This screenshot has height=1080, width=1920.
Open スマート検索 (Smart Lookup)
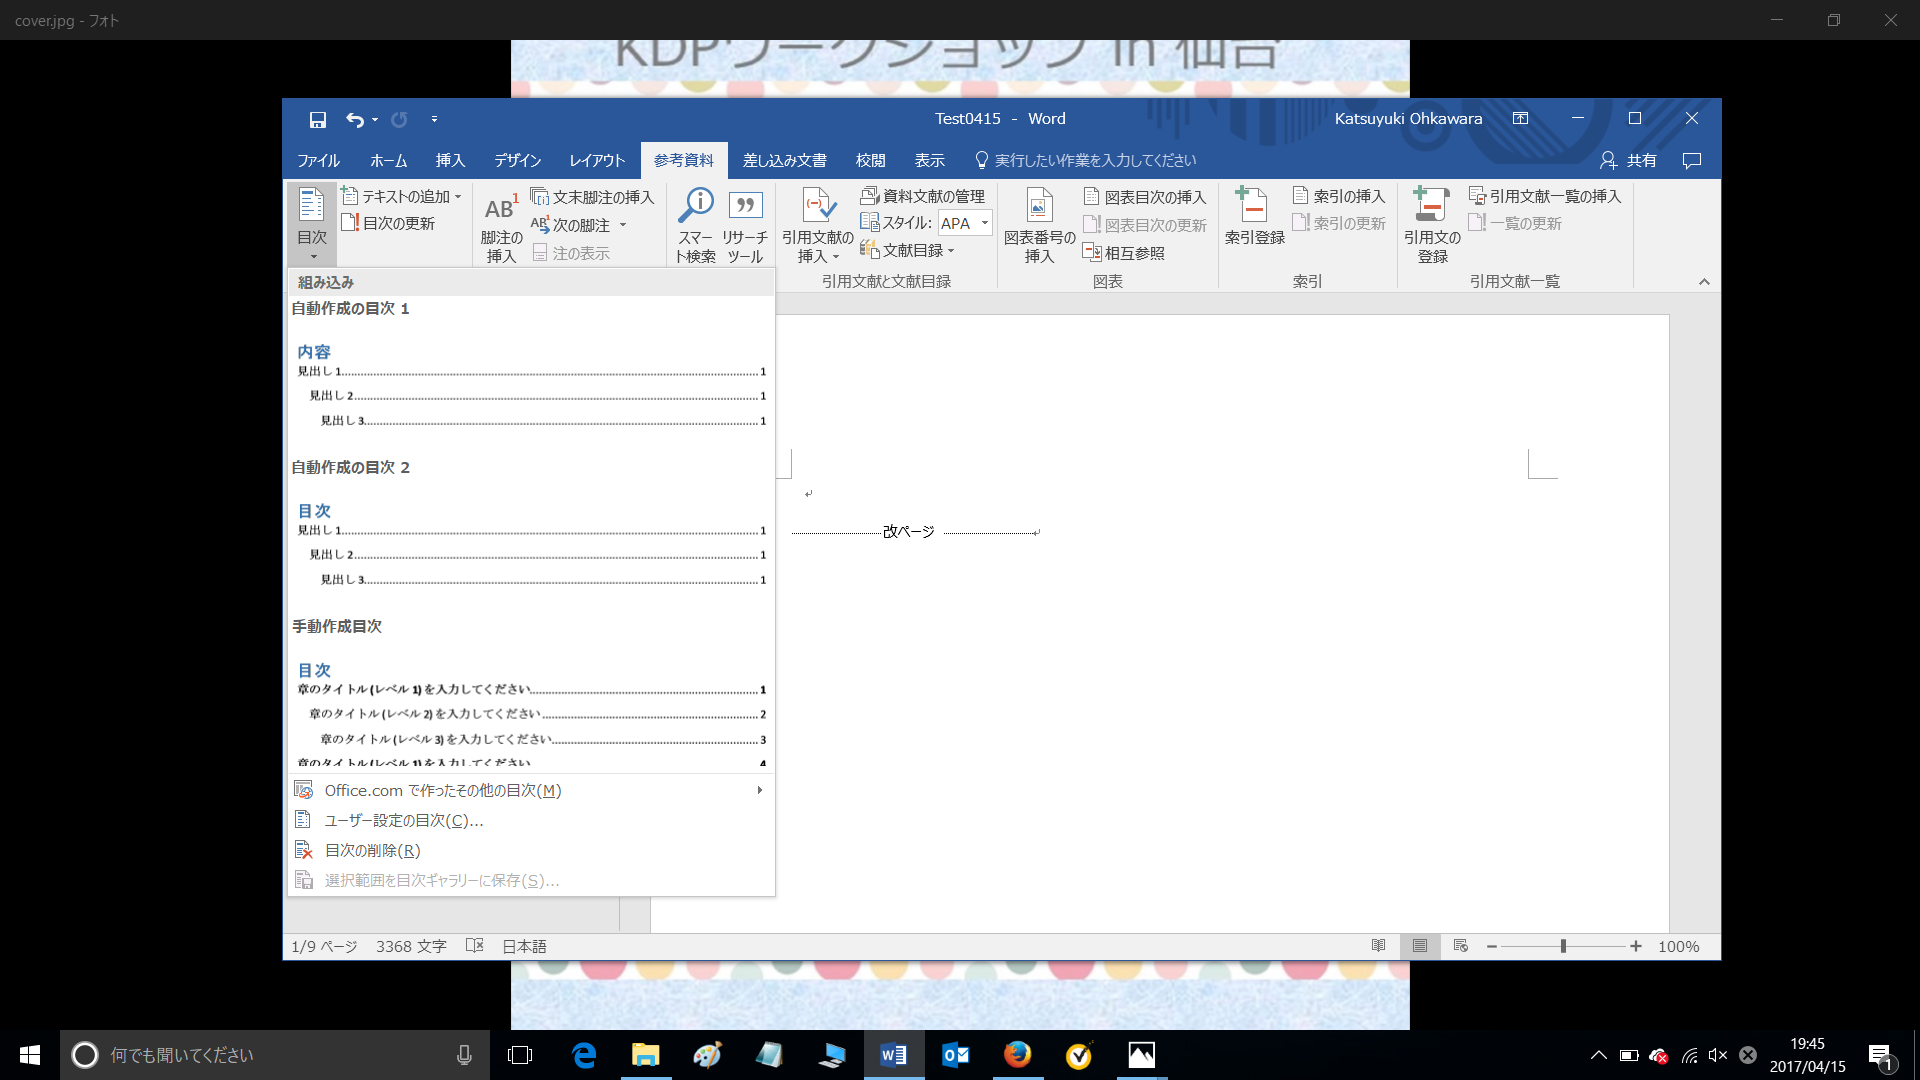pyautogui.click(x=695, y=224)
